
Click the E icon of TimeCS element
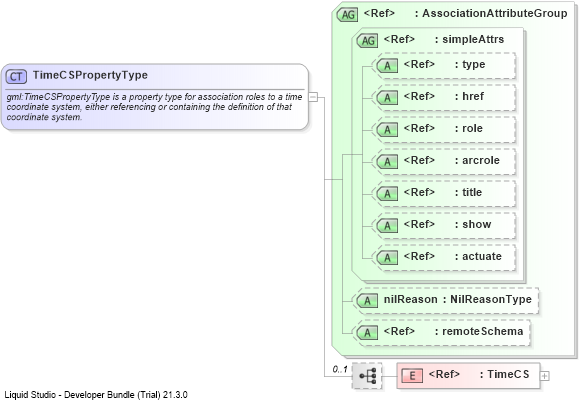point(412,376)
